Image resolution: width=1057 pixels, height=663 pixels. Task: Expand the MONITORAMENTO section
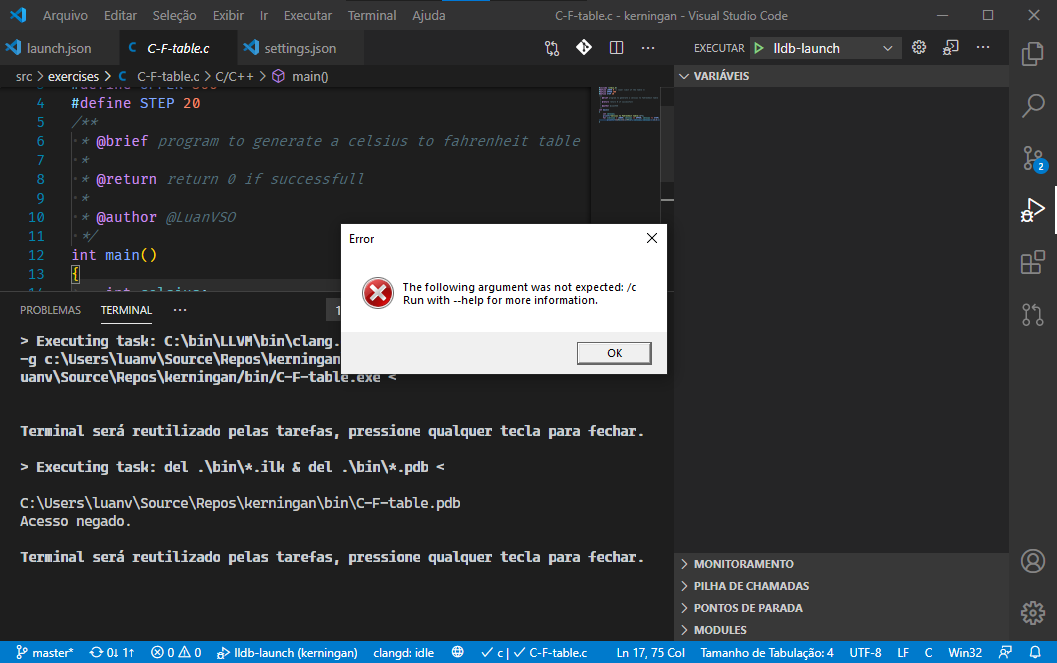point(745,564)
